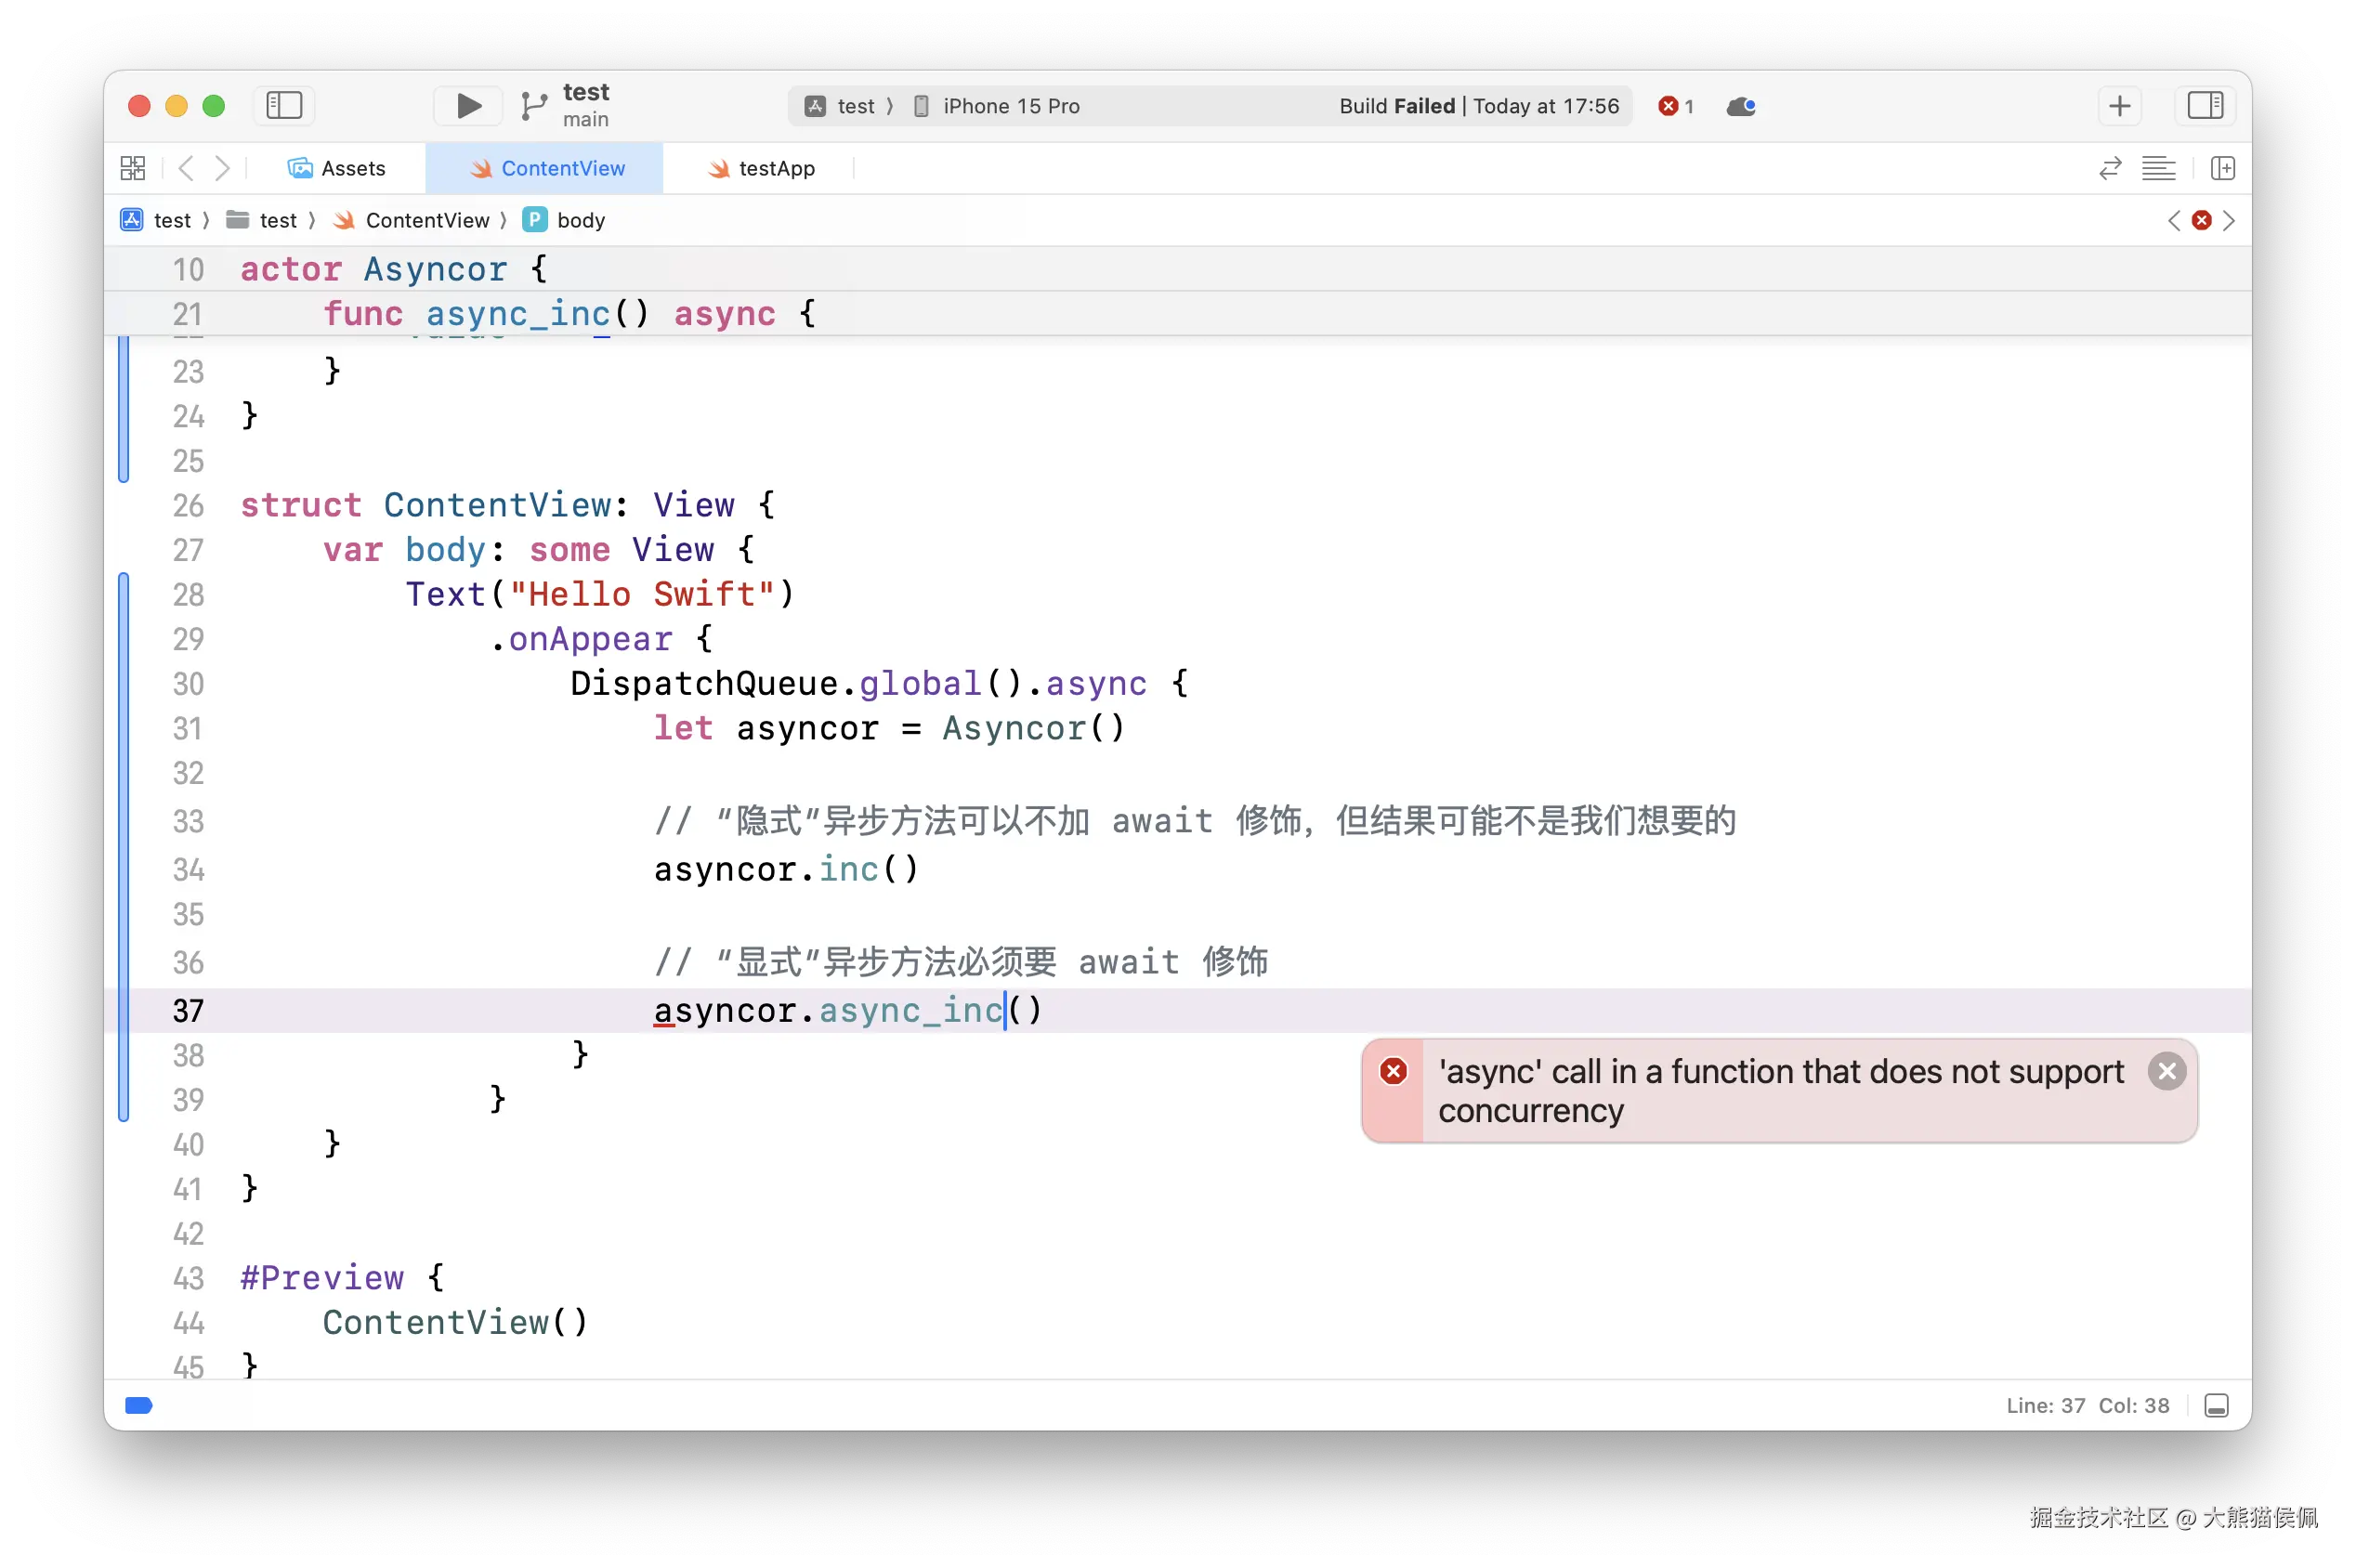Screen dimensions: 2356x1568
Task: Open the adjust editor options lines icon
Action: [x=2158, y=168]
